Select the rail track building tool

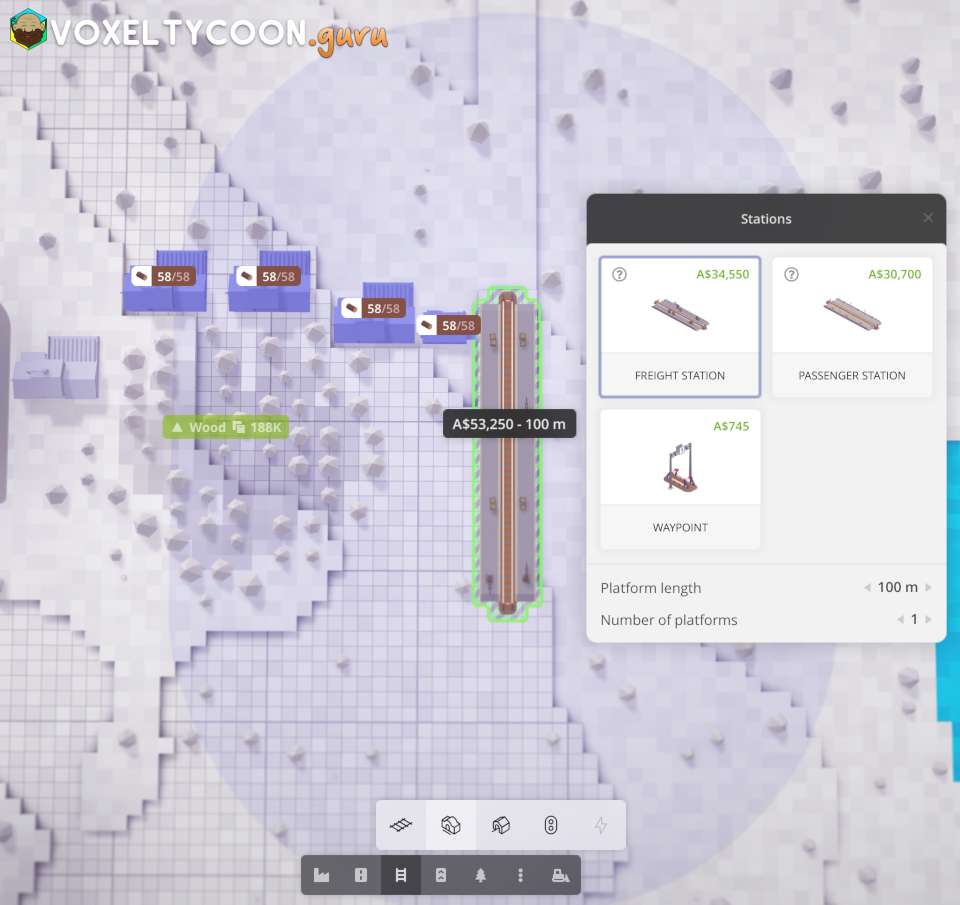click(x=401, y=826)
